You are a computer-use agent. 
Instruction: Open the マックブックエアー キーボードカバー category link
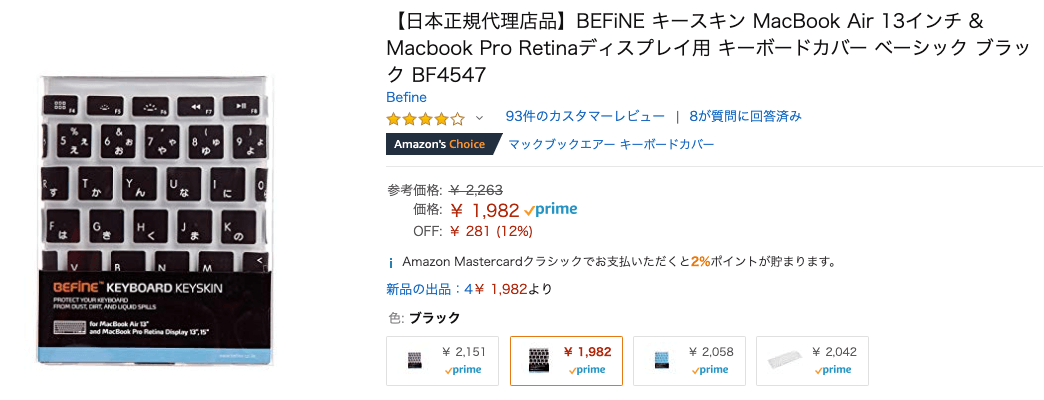(611, 144)
